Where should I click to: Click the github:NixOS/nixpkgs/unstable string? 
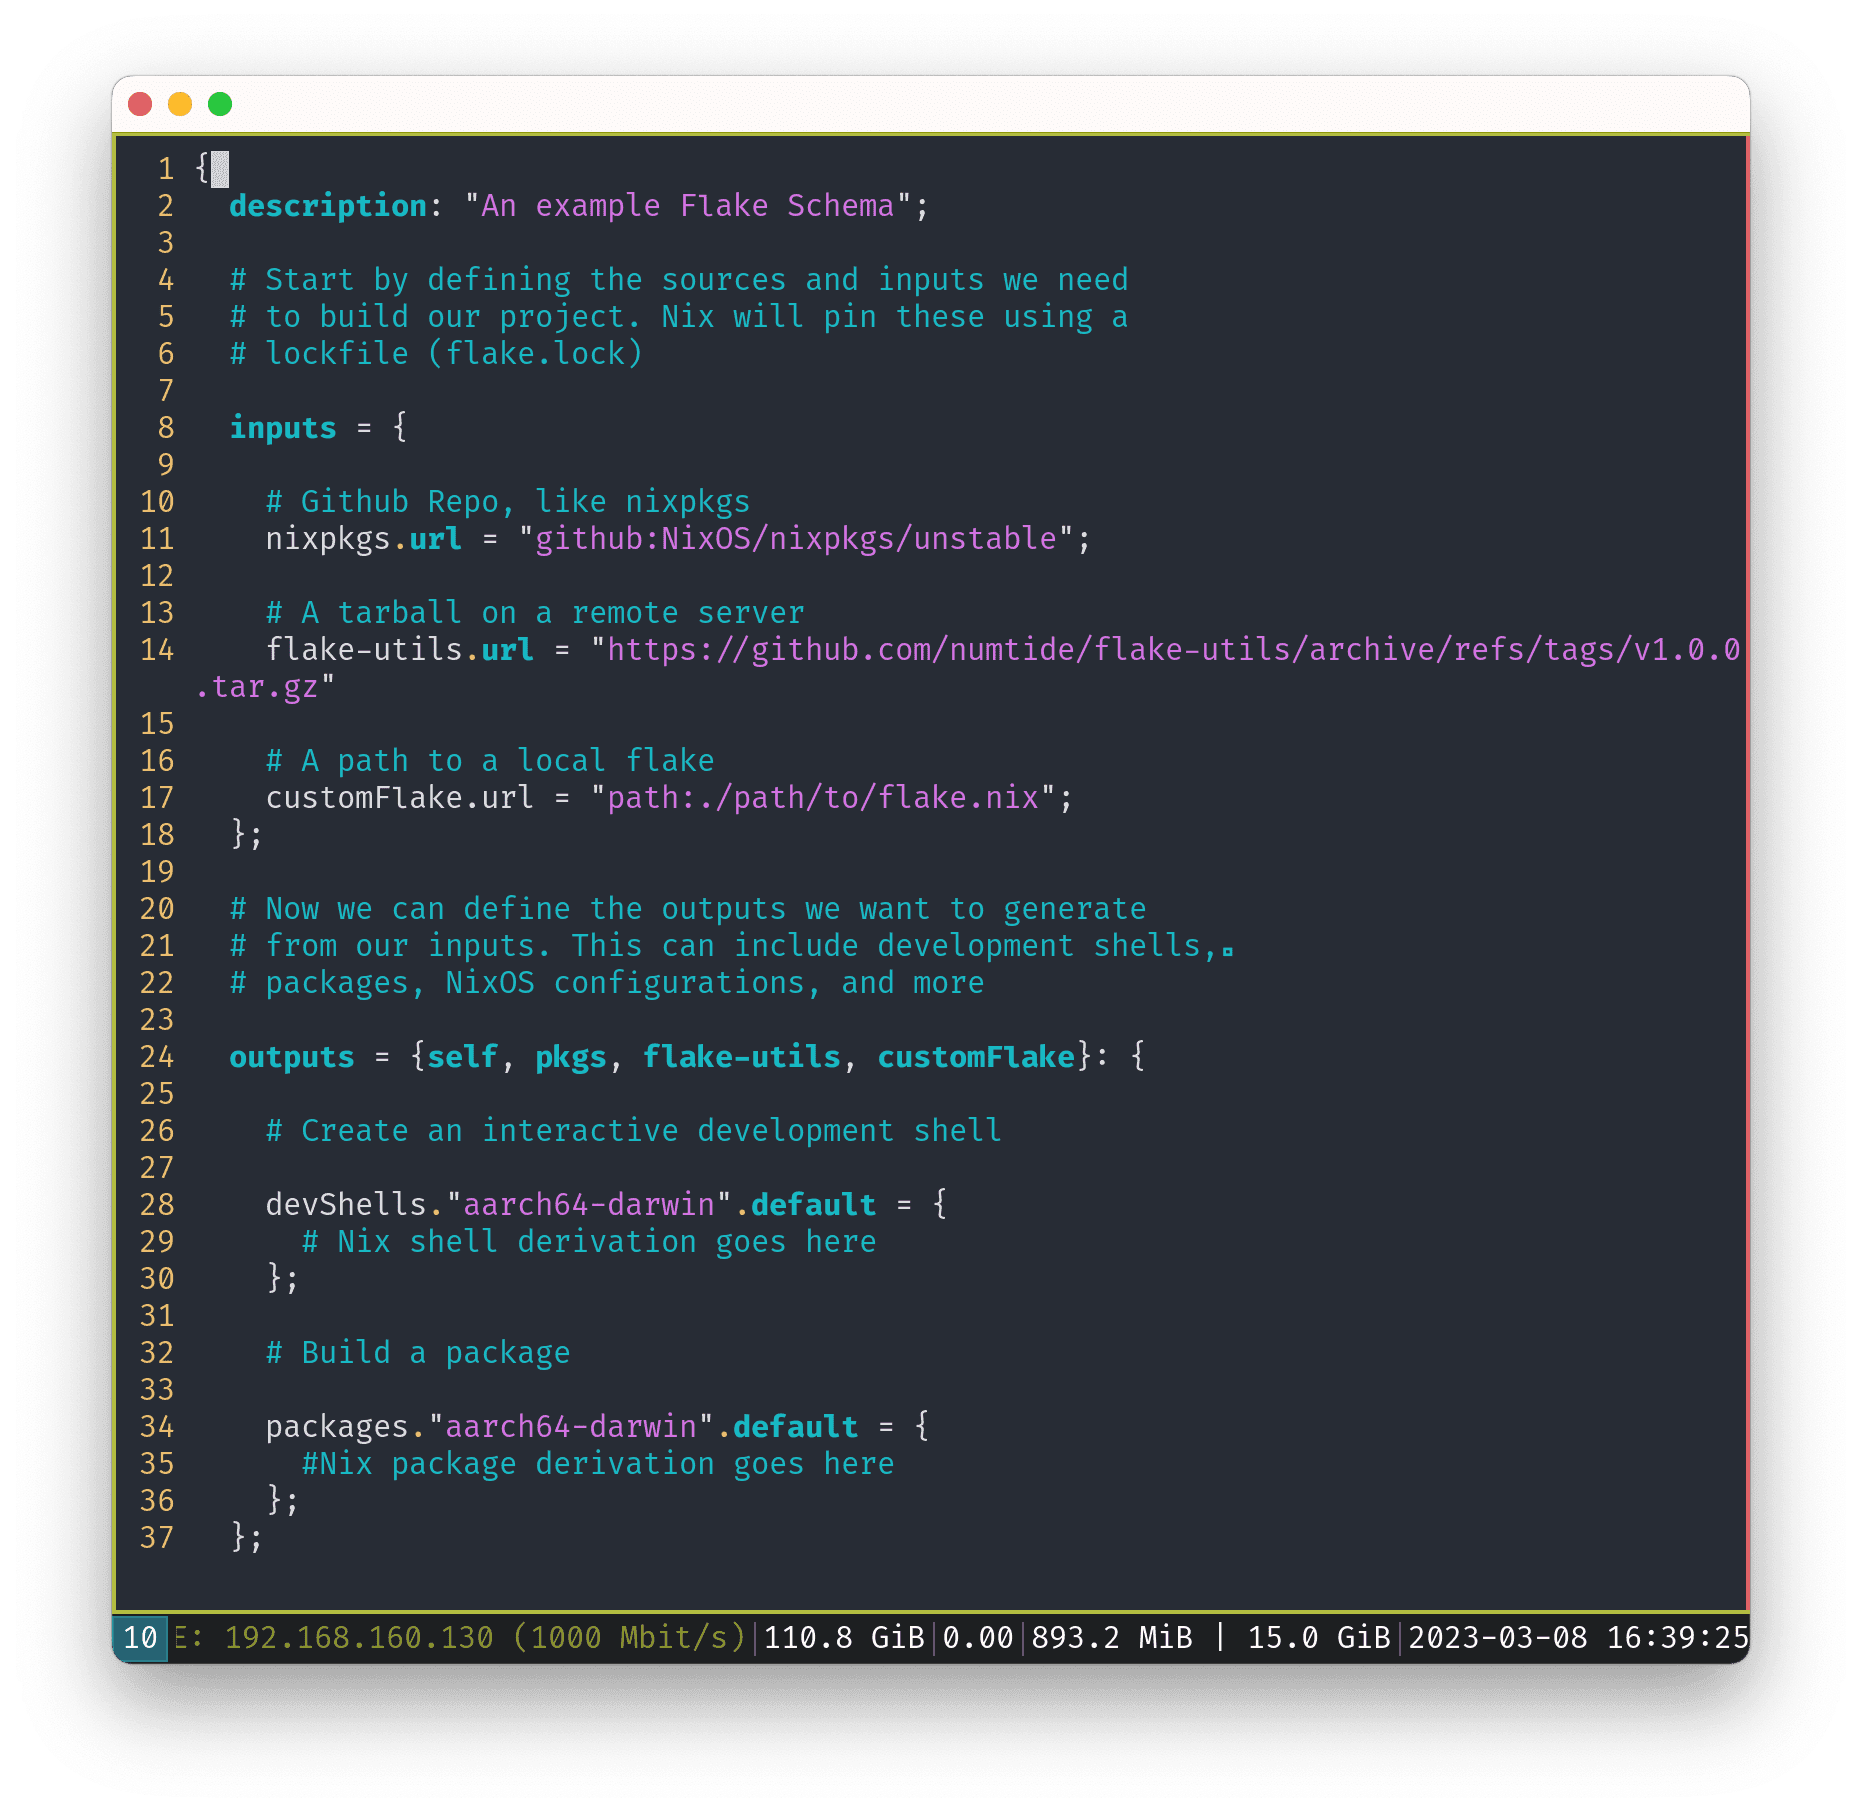click(x=796, y=539)
